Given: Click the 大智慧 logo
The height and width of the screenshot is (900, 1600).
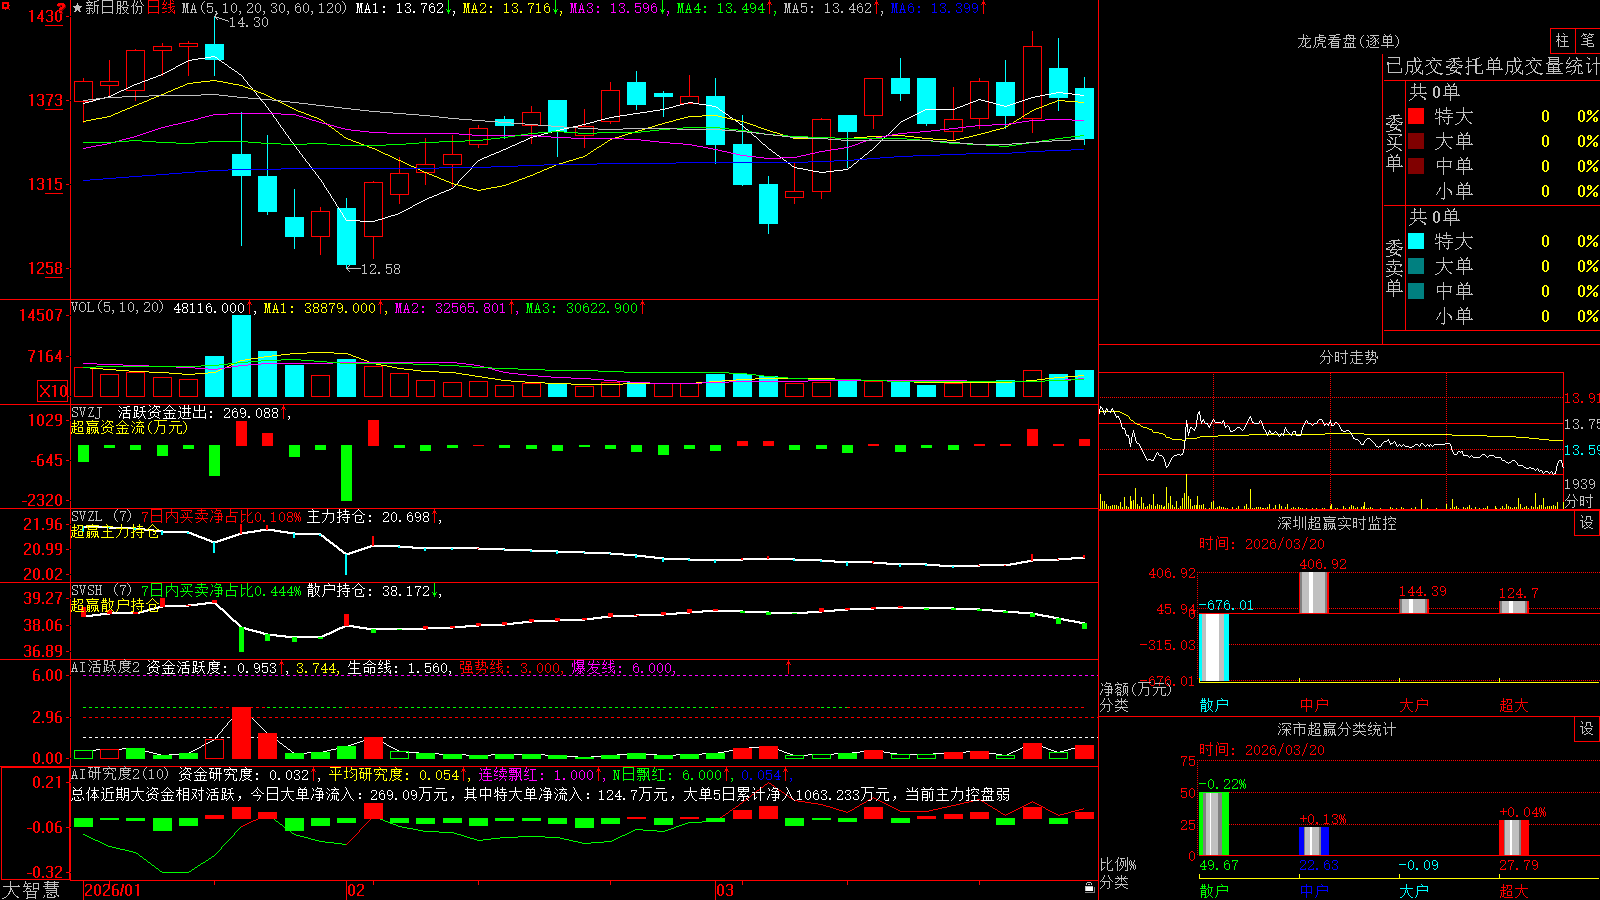Looking at the screenshot, I should [x=31, y=890].
